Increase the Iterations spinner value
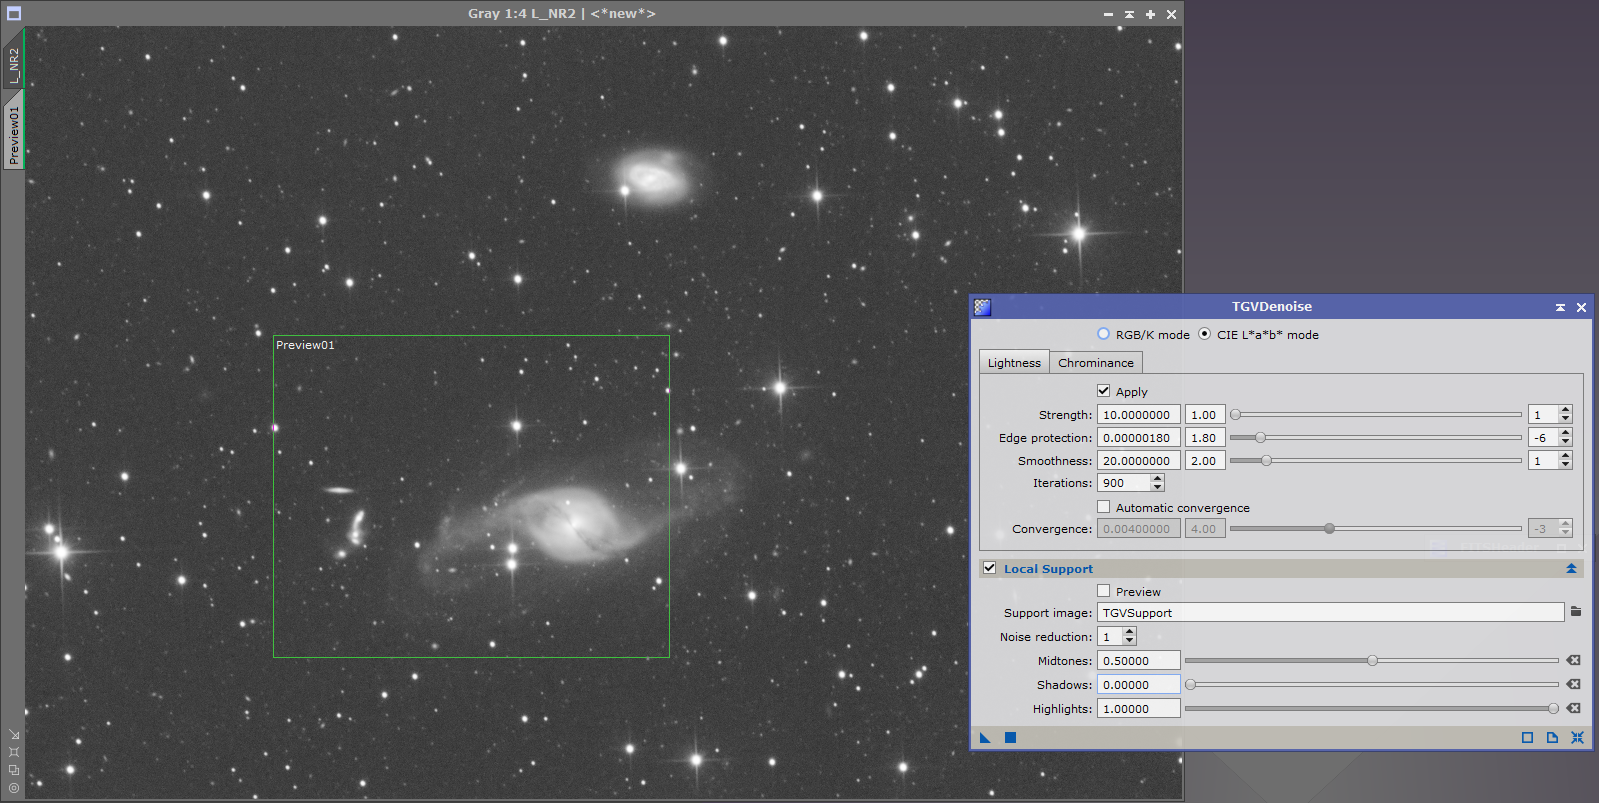Screen dimensions: 1599x803 pos(1157,479)
